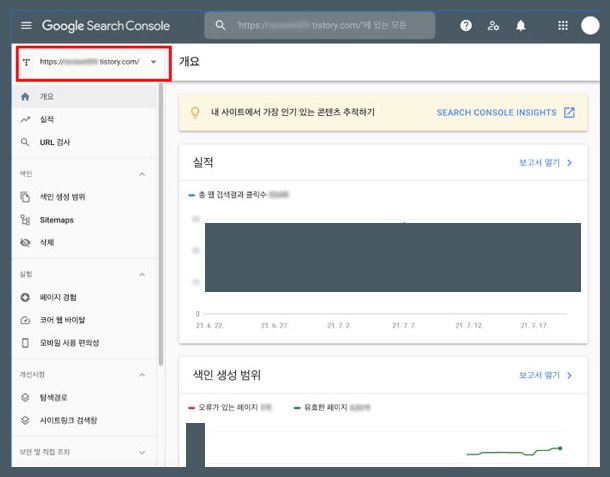This screenshot has height=477, width=610.
Task: Click the sidebar vertical scrollbar
Action: [x=161, y=225]
